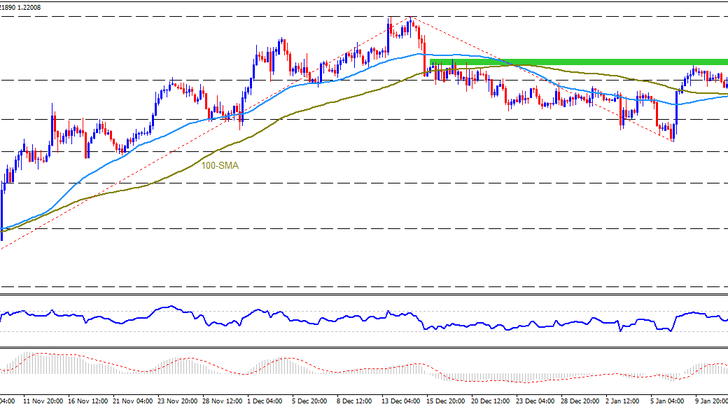Select the green horizontal resistance zone
728x409 pixels.
coord(579,62)
